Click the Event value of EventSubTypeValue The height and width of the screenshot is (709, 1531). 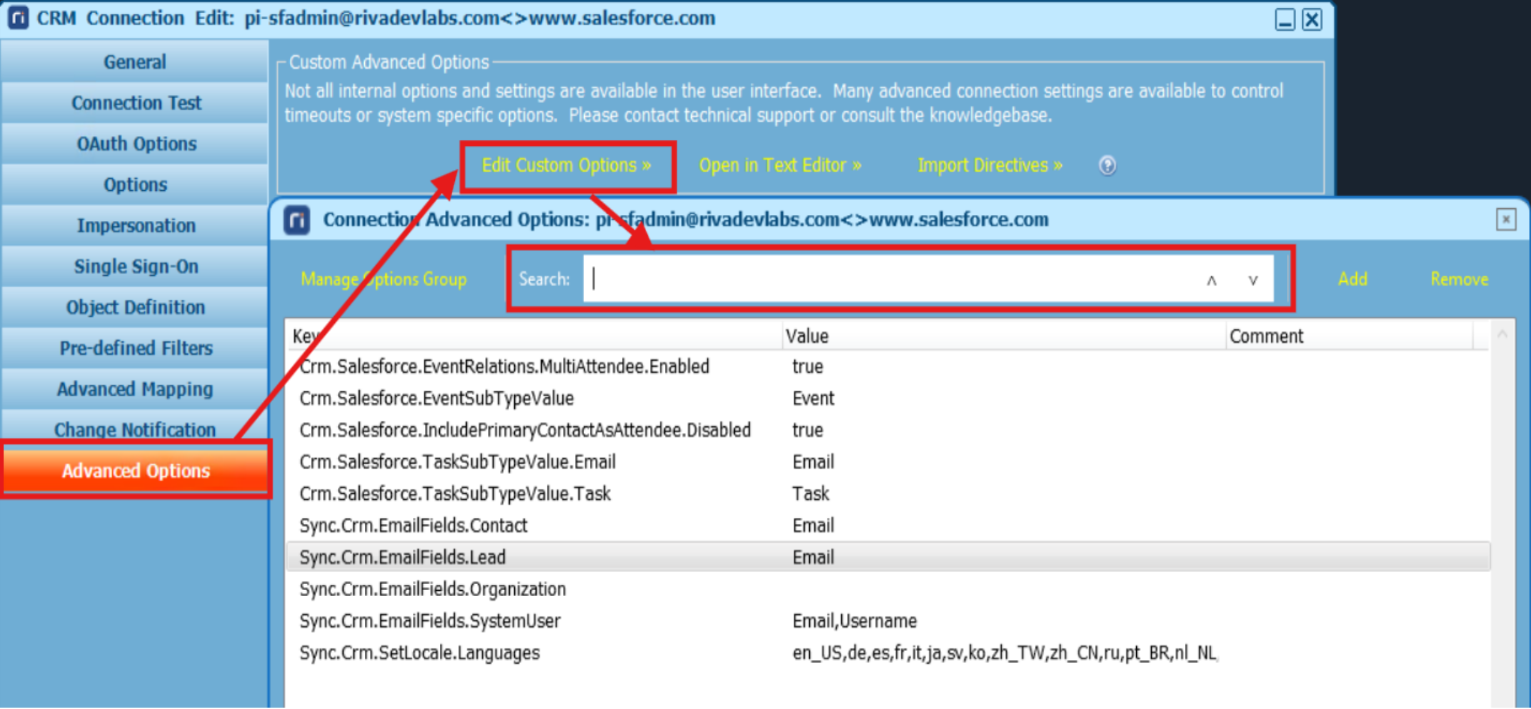point(813,399)
